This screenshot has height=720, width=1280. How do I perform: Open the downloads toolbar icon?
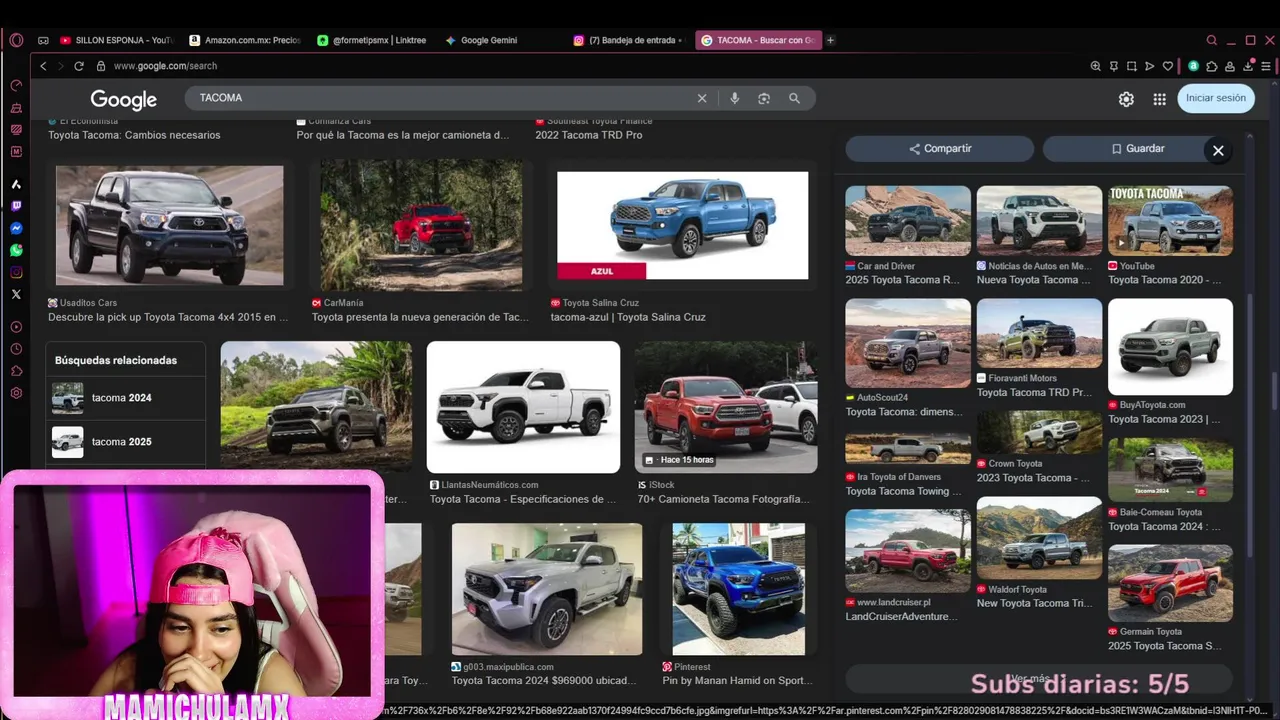pos(1248,66)
